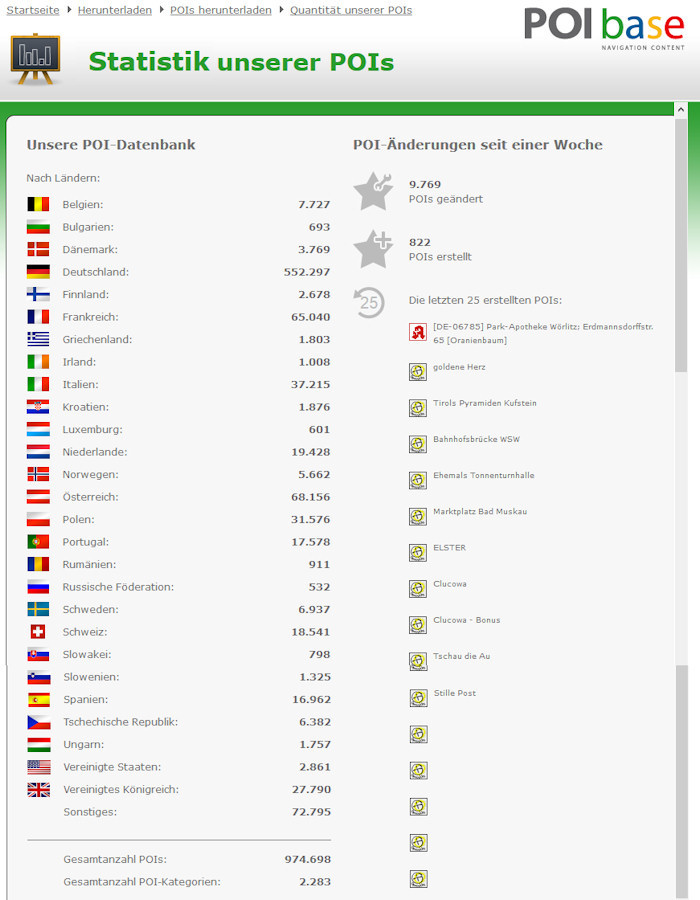700x900 pixels.
Task: Click the United Kingdom flag icon
Action: (38, 790)
